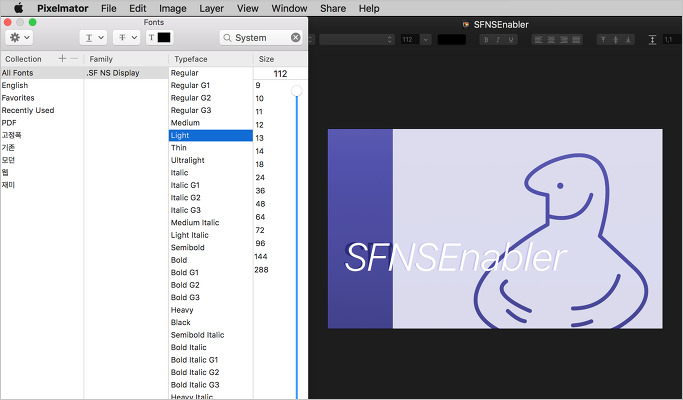Set font size to 144

click(x=261, y=257)
